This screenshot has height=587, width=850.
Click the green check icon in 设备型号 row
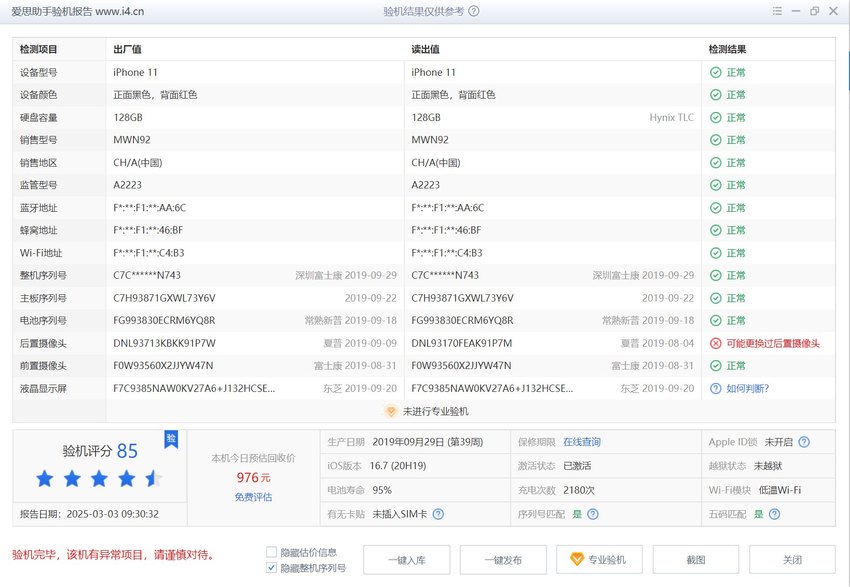point(716,72)
